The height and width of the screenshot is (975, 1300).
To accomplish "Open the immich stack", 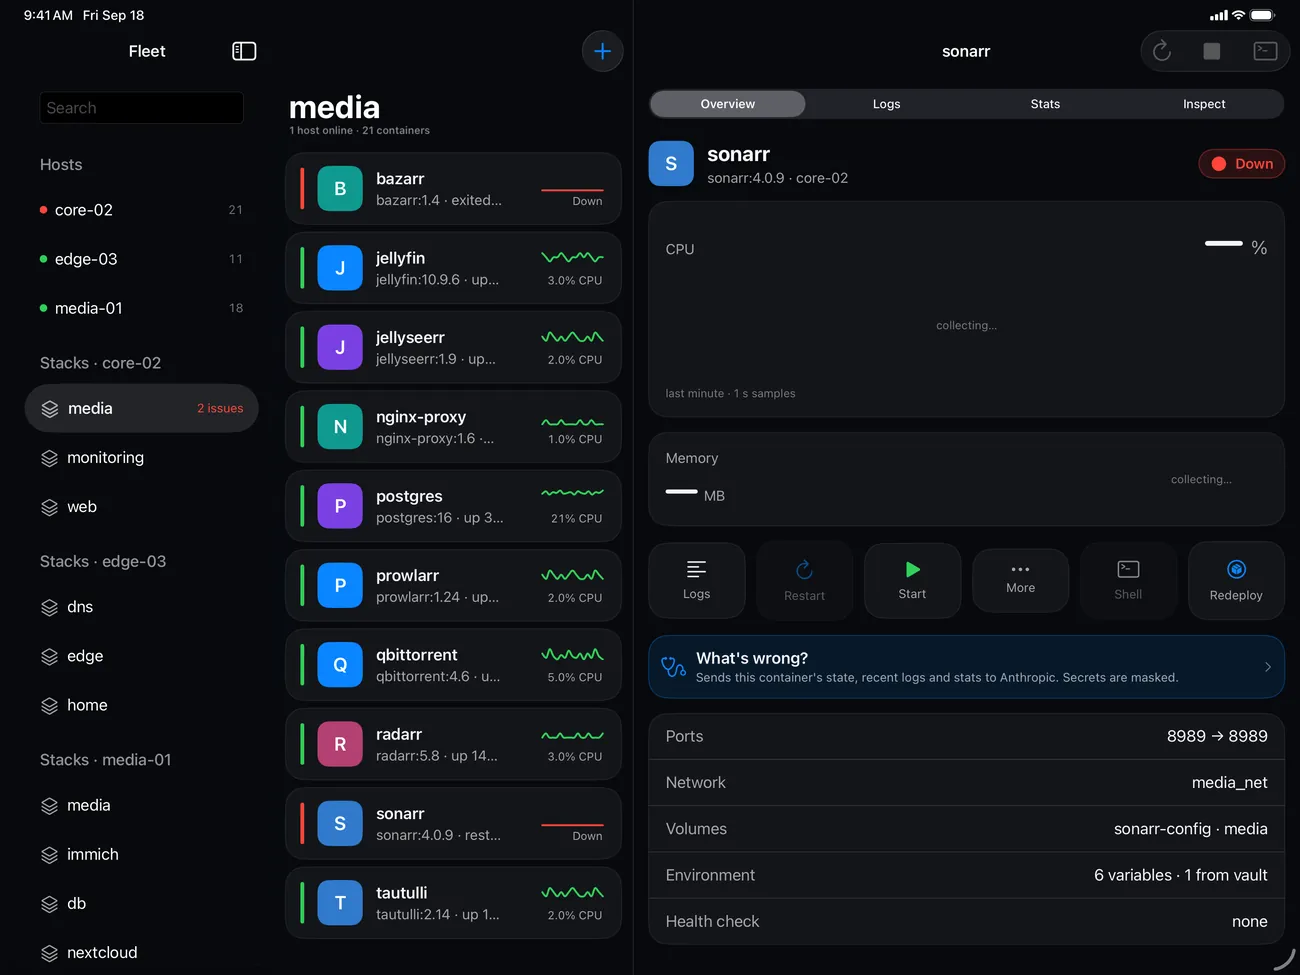I will (141, 854).
